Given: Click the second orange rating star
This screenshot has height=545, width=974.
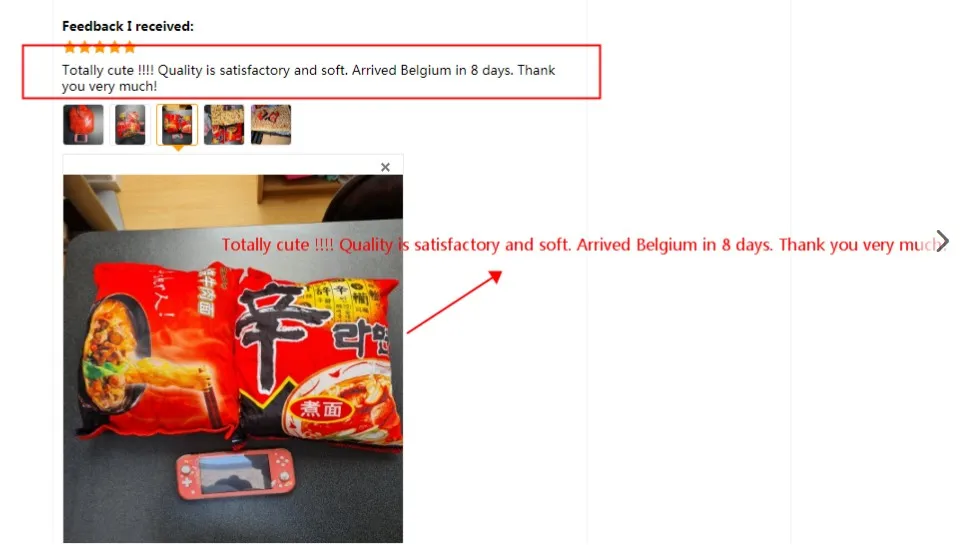Looking at the screenshot, I should pyautogui.click(x=84, y=47).
